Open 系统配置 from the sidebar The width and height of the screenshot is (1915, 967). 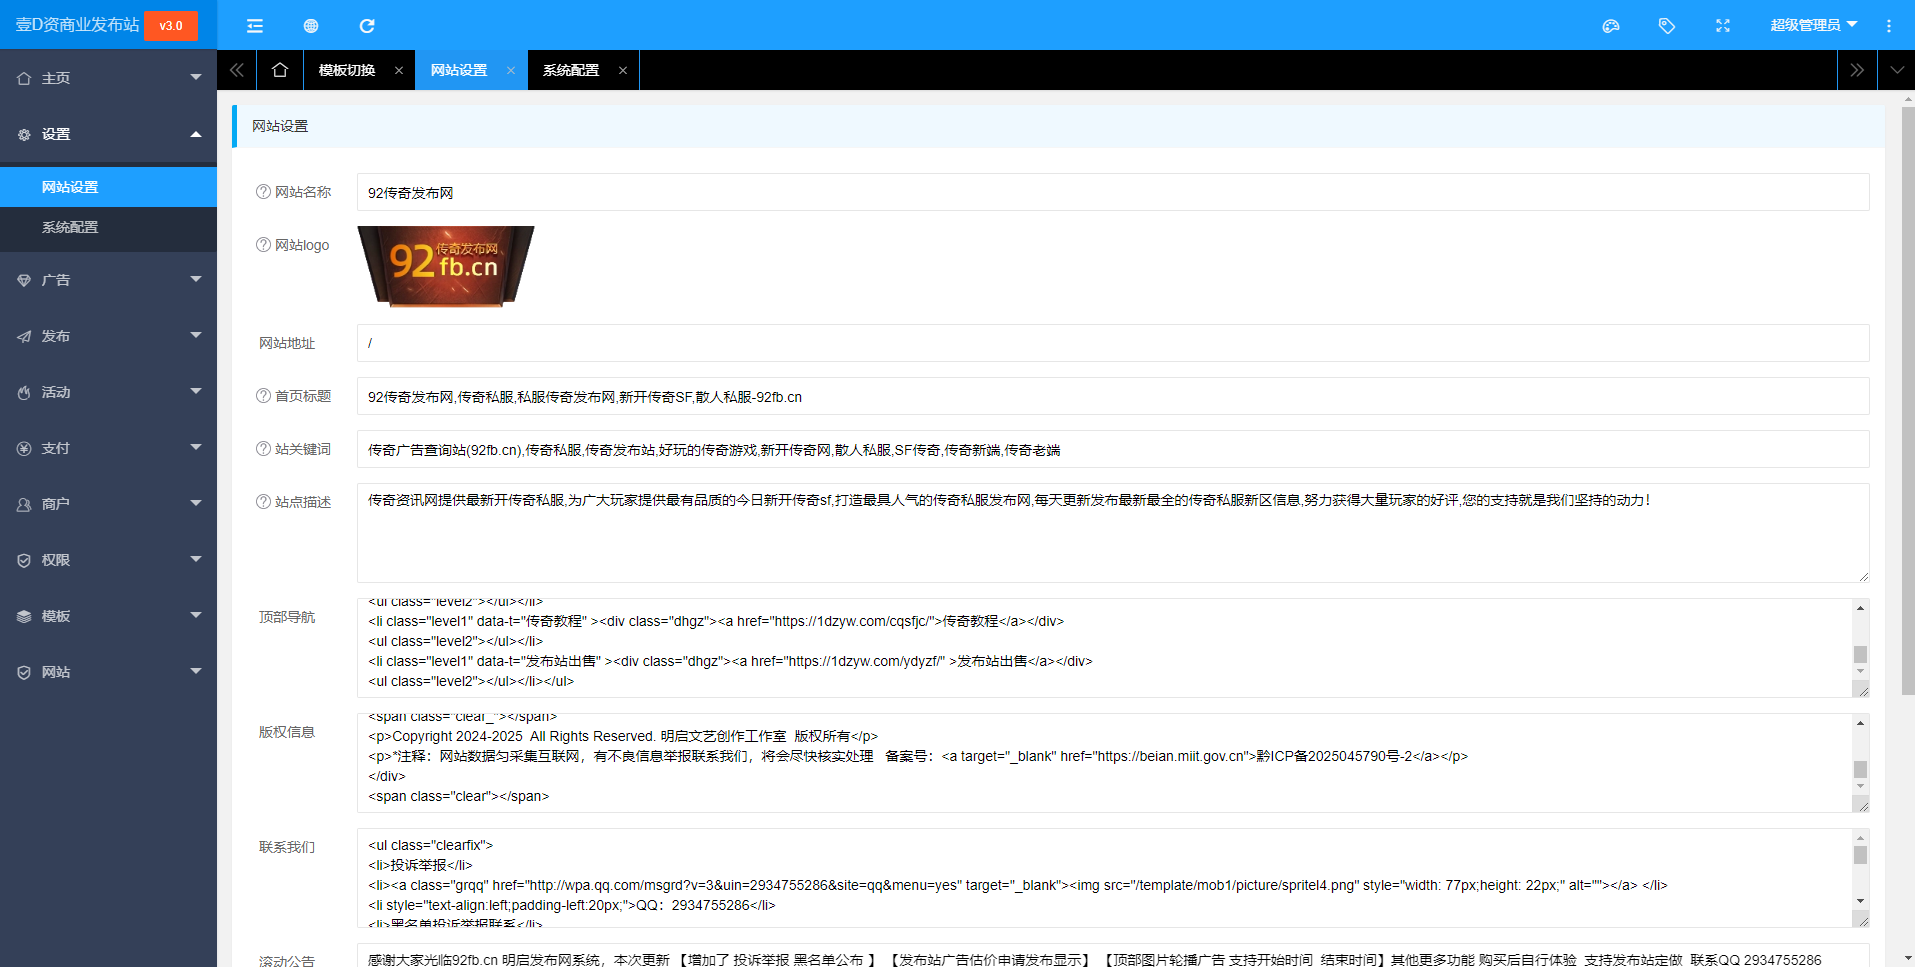(x=70, y=227)
